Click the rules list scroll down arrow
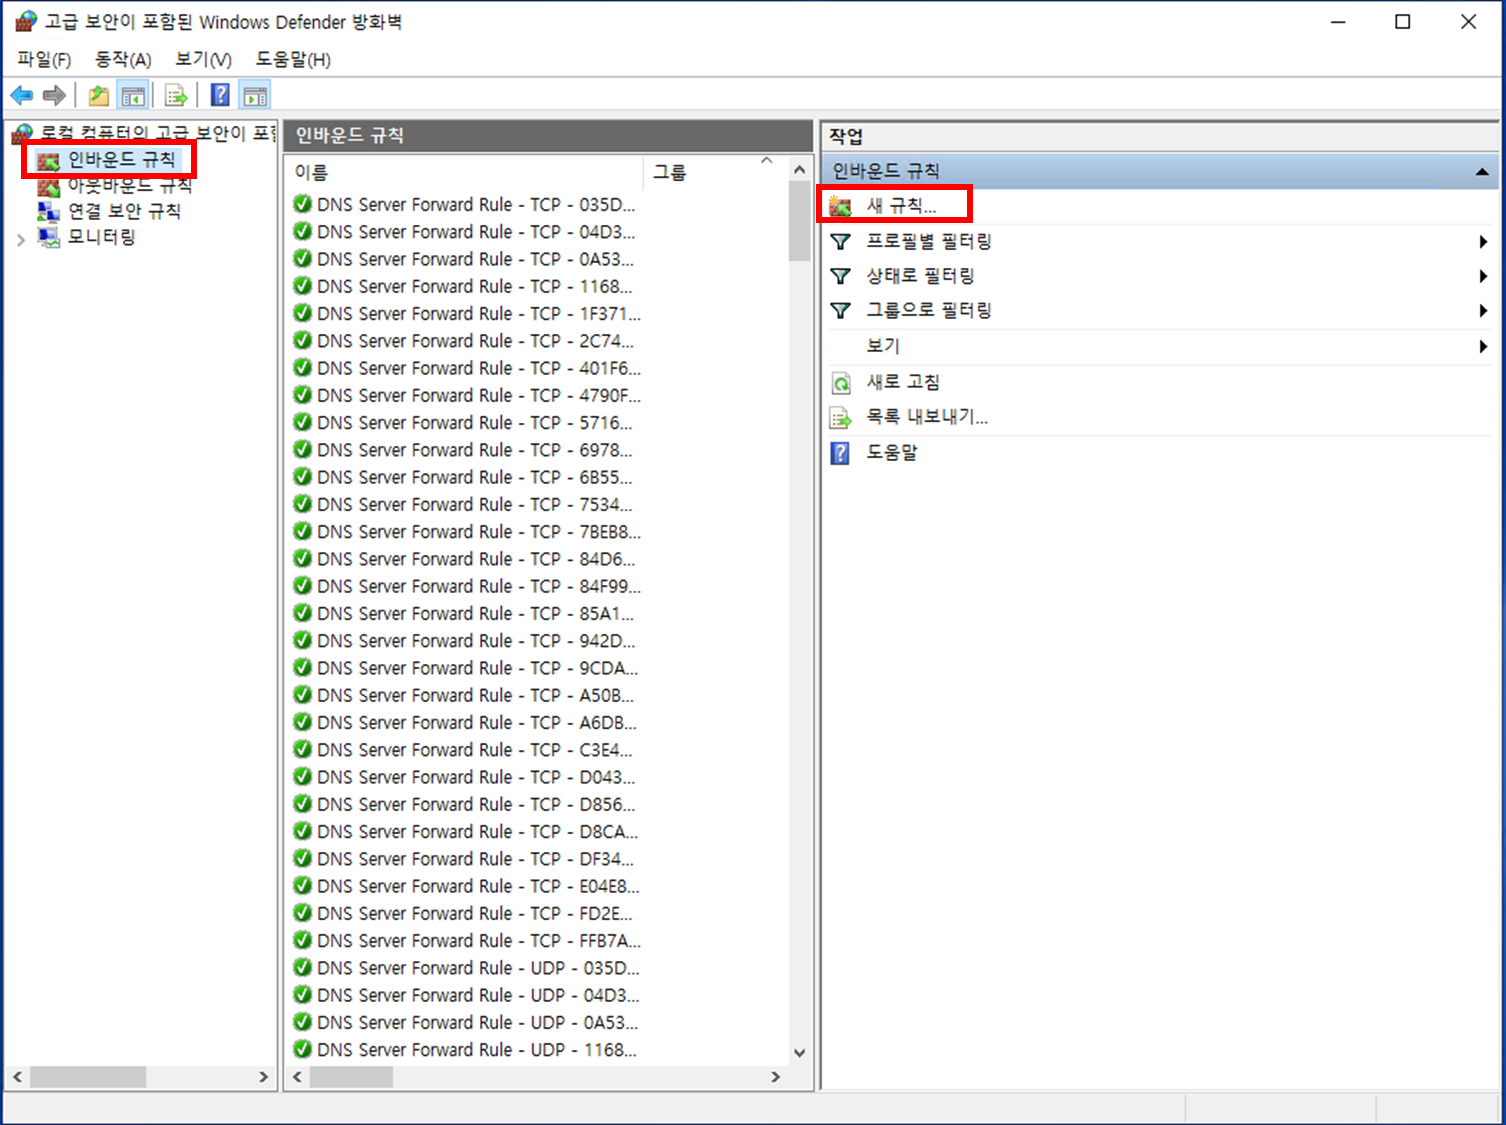1506x1125 pixels. [x=799, y=1052]
